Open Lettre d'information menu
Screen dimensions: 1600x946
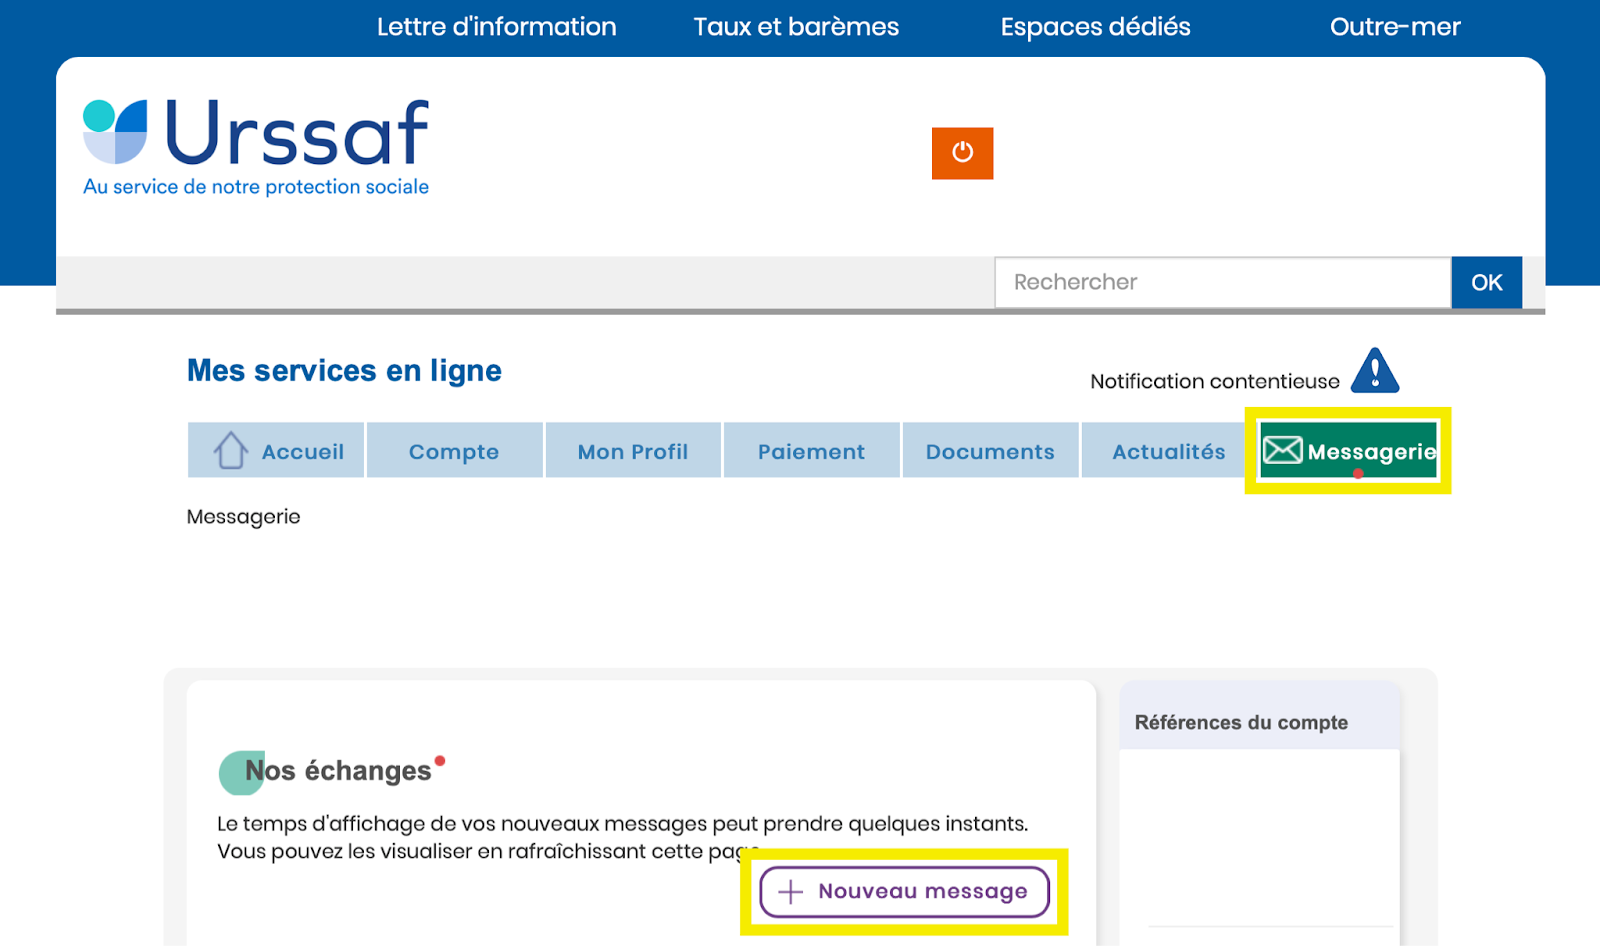click(x=496, y=27)
